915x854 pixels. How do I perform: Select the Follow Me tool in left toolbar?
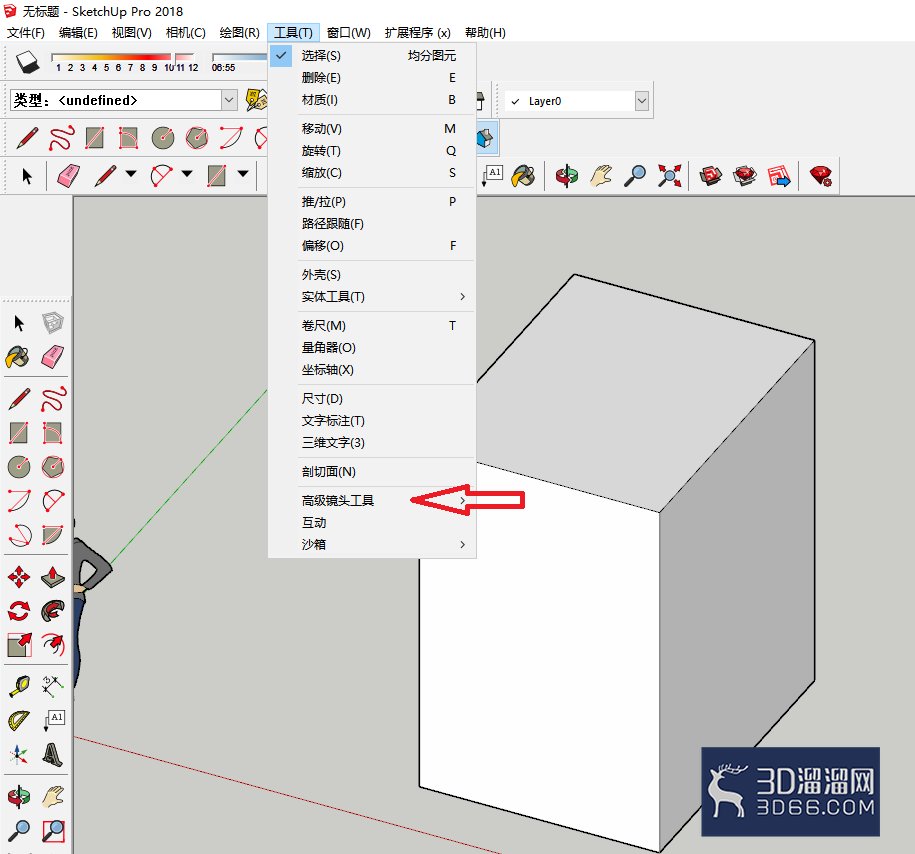(53, 611)
